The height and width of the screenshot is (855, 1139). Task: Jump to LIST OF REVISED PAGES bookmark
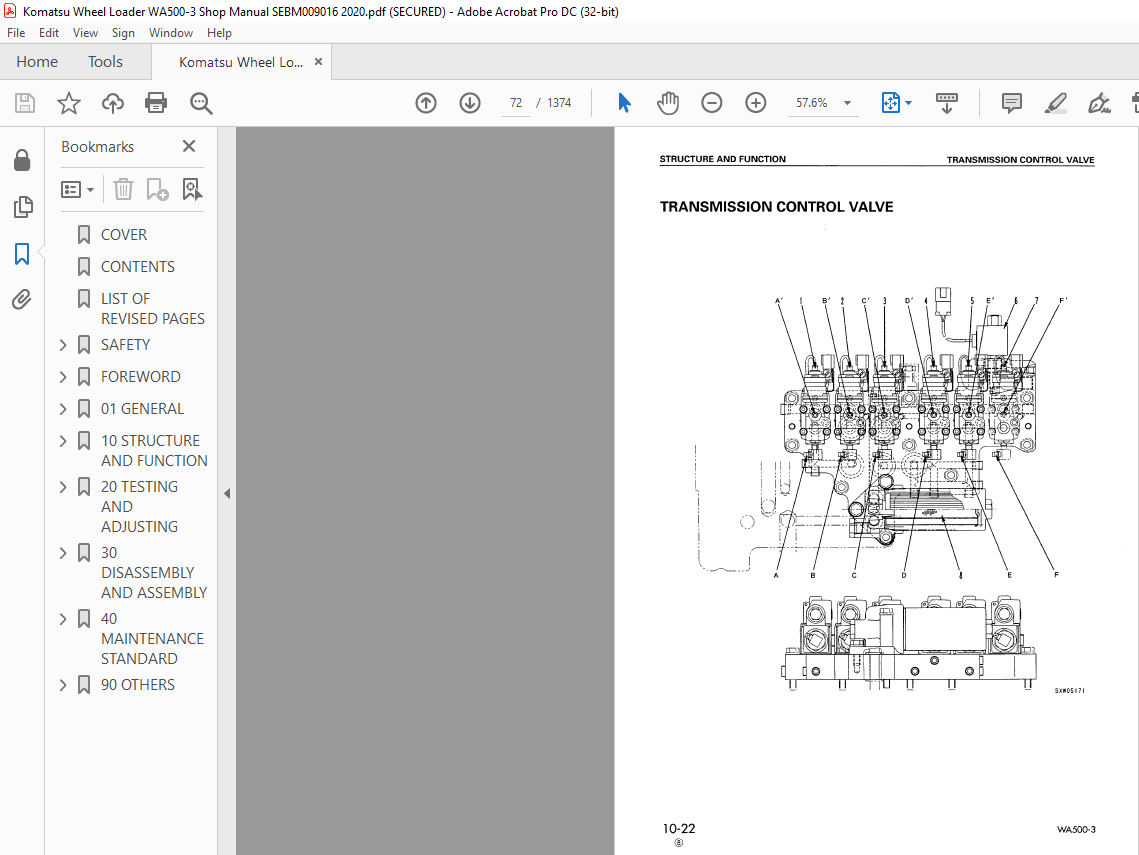point(153,309)
